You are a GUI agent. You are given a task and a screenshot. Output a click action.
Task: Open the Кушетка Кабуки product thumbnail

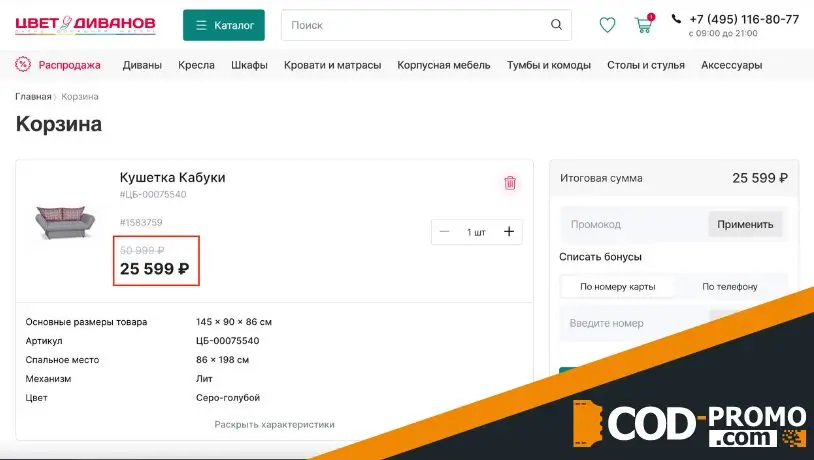(x=65, y=222)
